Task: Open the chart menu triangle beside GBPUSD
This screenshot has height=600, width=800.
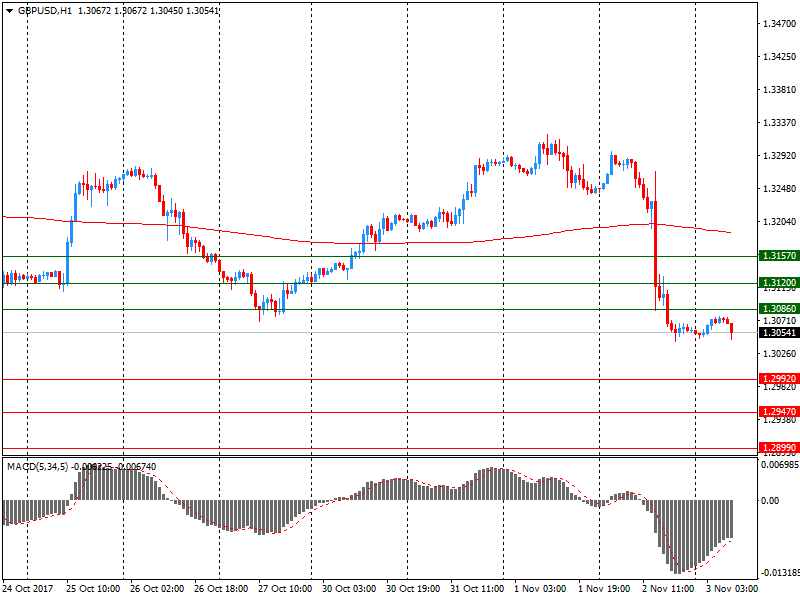Action: [x=9, y=11]
